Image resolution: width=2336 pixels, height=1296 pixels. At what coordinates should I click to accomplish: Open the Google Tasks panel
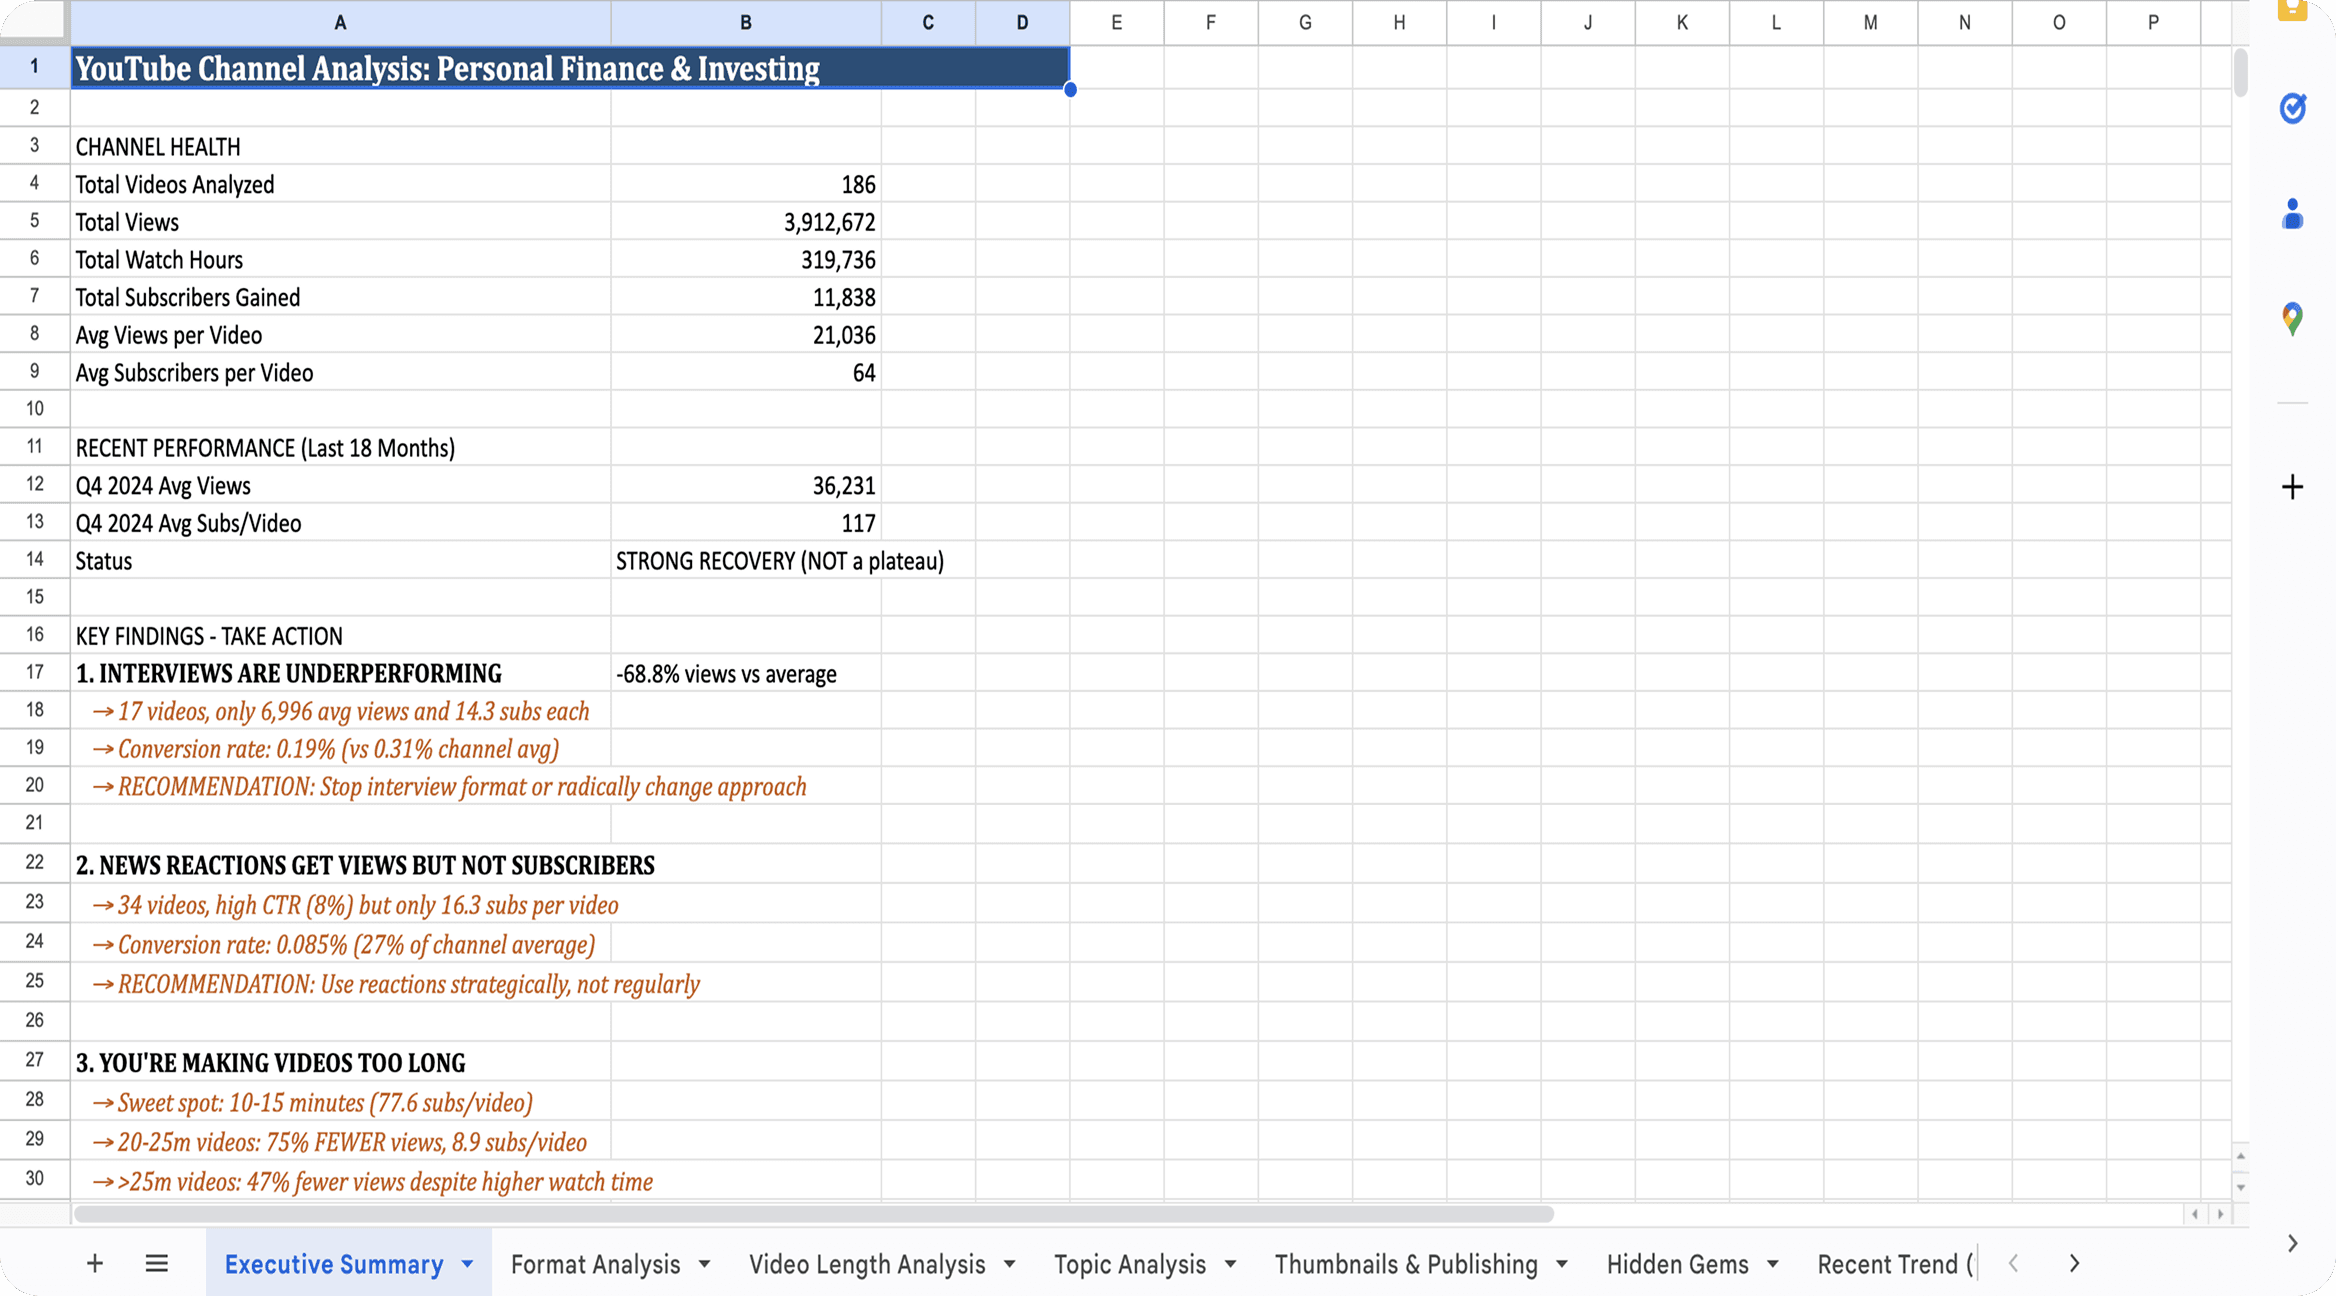click(x=2292, y=108)
